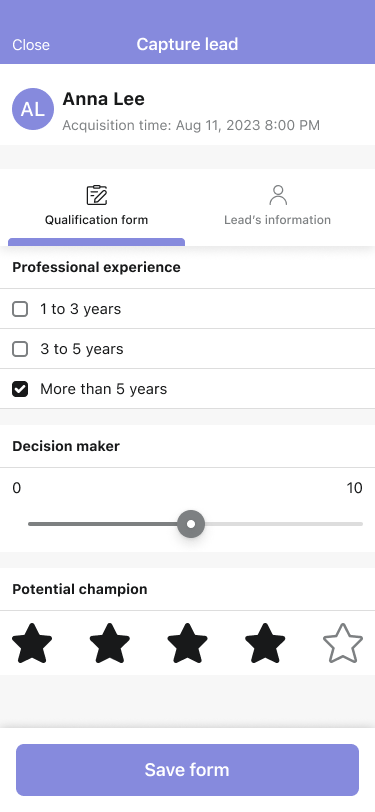Select the third star rating
375x812 pixels.
pyautogui.click(x=188, y=643)
